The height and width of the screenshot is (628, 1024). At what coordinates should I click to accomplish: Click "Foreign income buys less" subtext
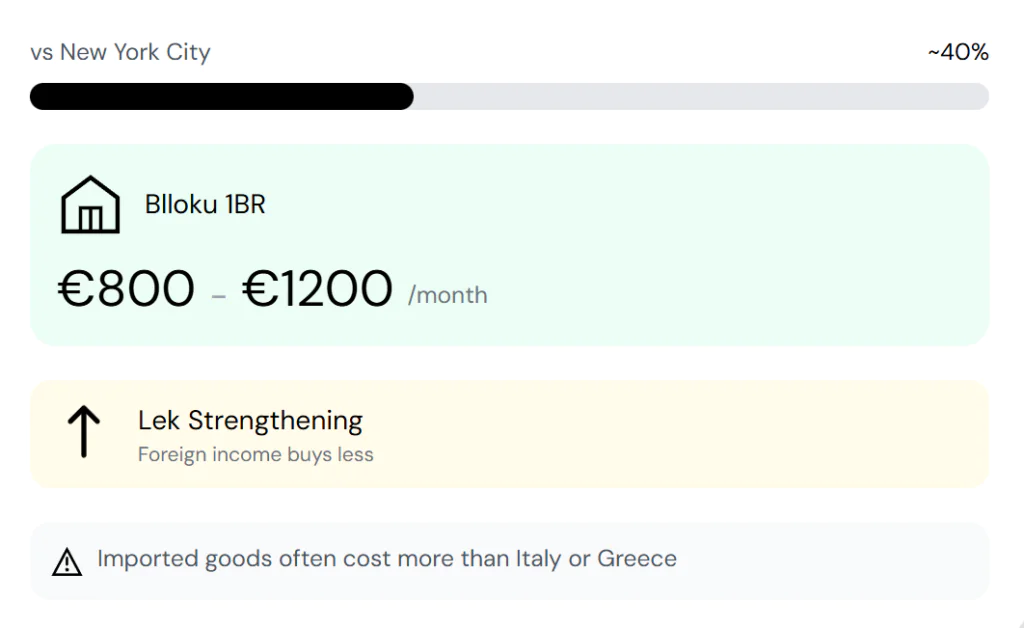(x=255, y=455)
